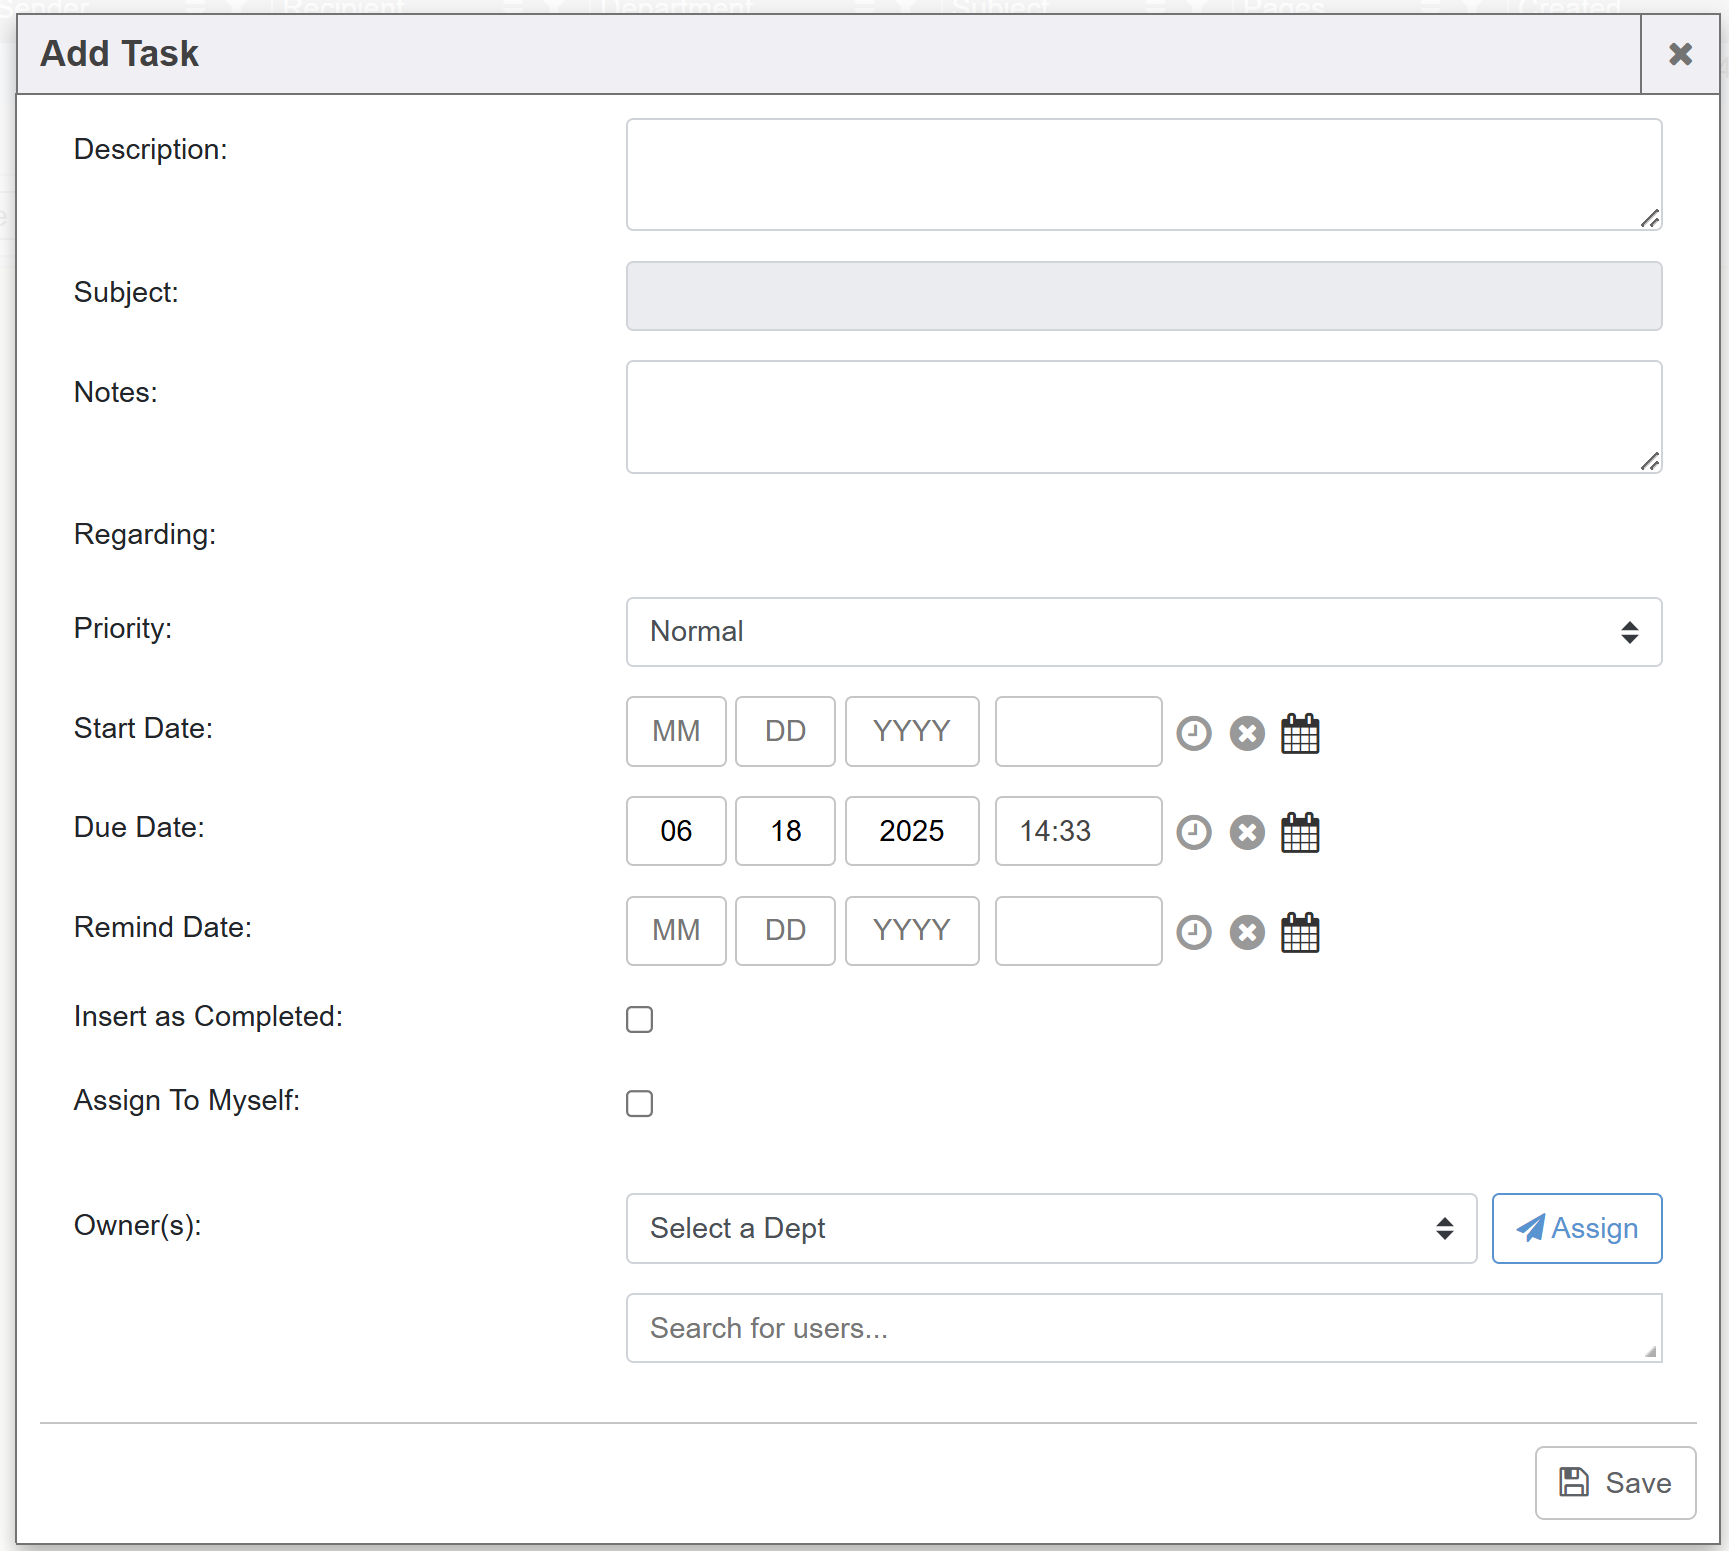Focus the Notes text area
This screenshot has width=1729, height=1551.
[x=1143, y=417]
